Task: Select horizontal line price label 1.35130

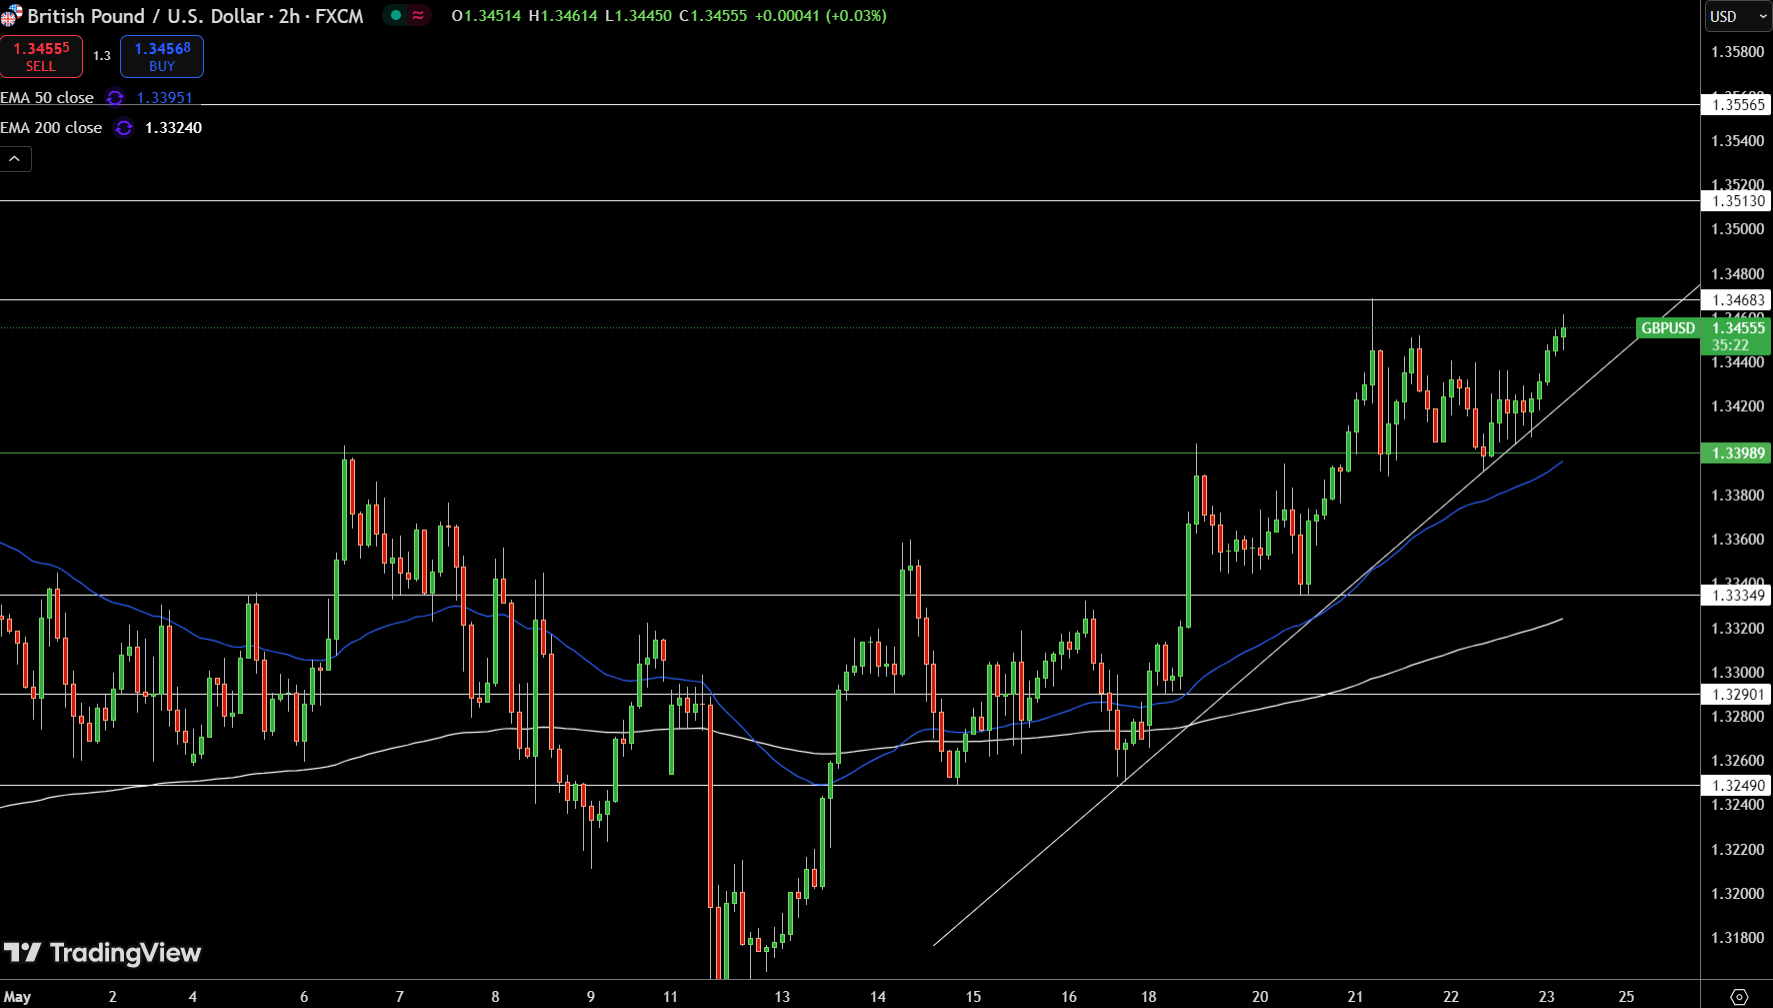Action: [1738, 201]
